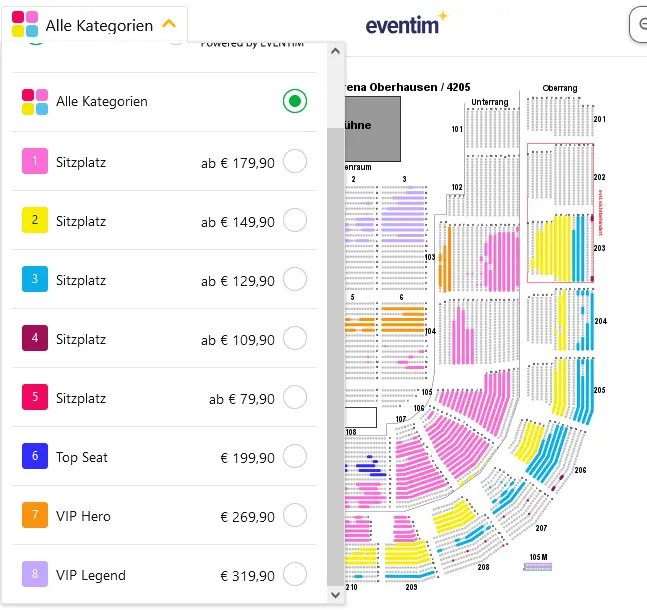Click the lilac VIP Legend icon
The image size is (647, 613).
pyautogui.click(x=35, y=574)
